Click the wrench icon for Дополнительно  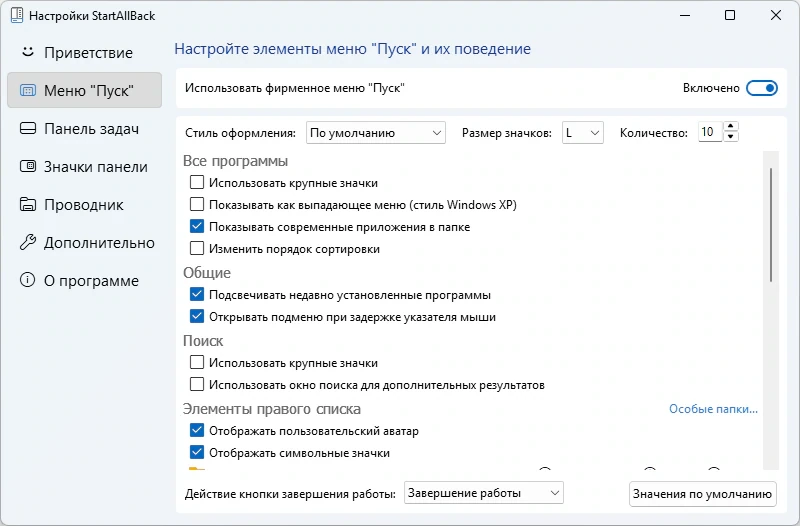click(28, 242)
